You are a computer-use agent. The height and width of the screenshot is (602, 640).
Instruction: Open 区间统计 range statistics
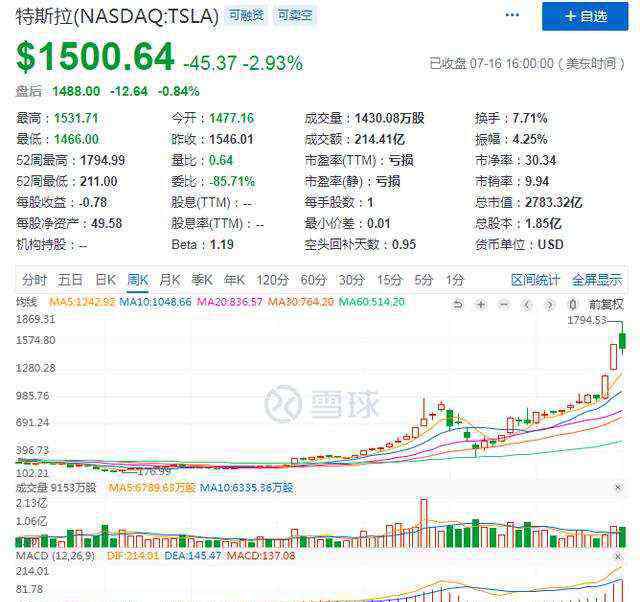click(x=535, y=280)
